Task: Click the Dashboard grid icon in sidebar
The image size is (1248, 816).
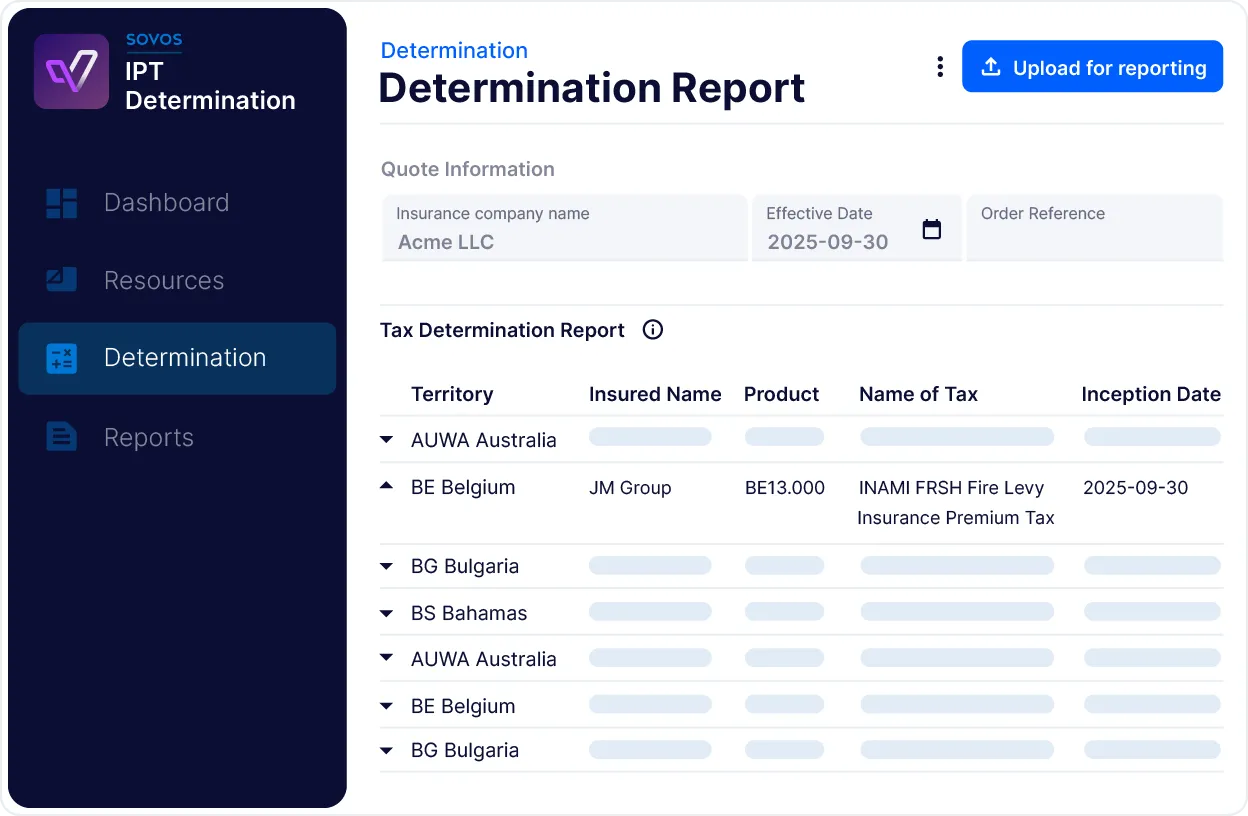Action: [x=62, y=203]
